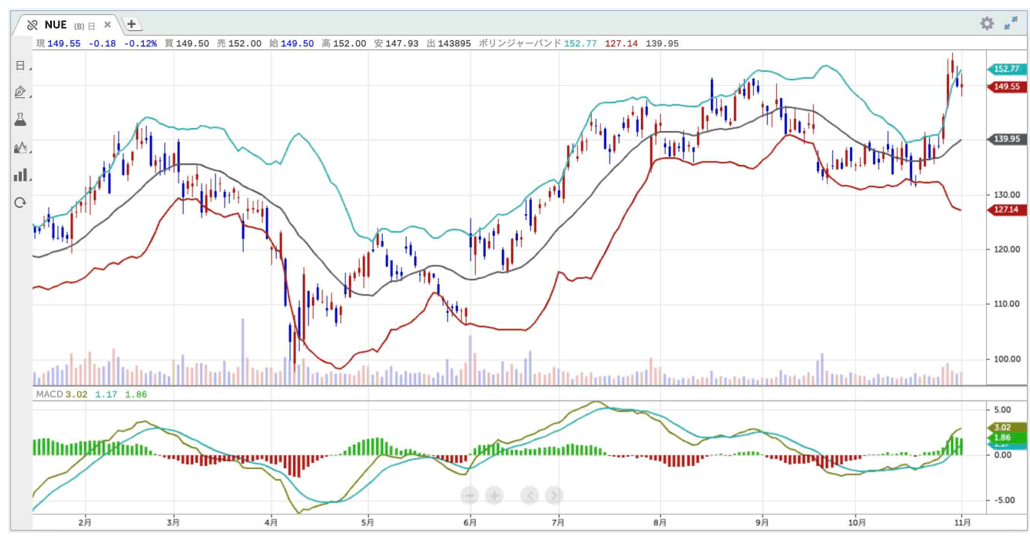Click the link icon beside NUE
1030x538 pixels.
[31, 25]
